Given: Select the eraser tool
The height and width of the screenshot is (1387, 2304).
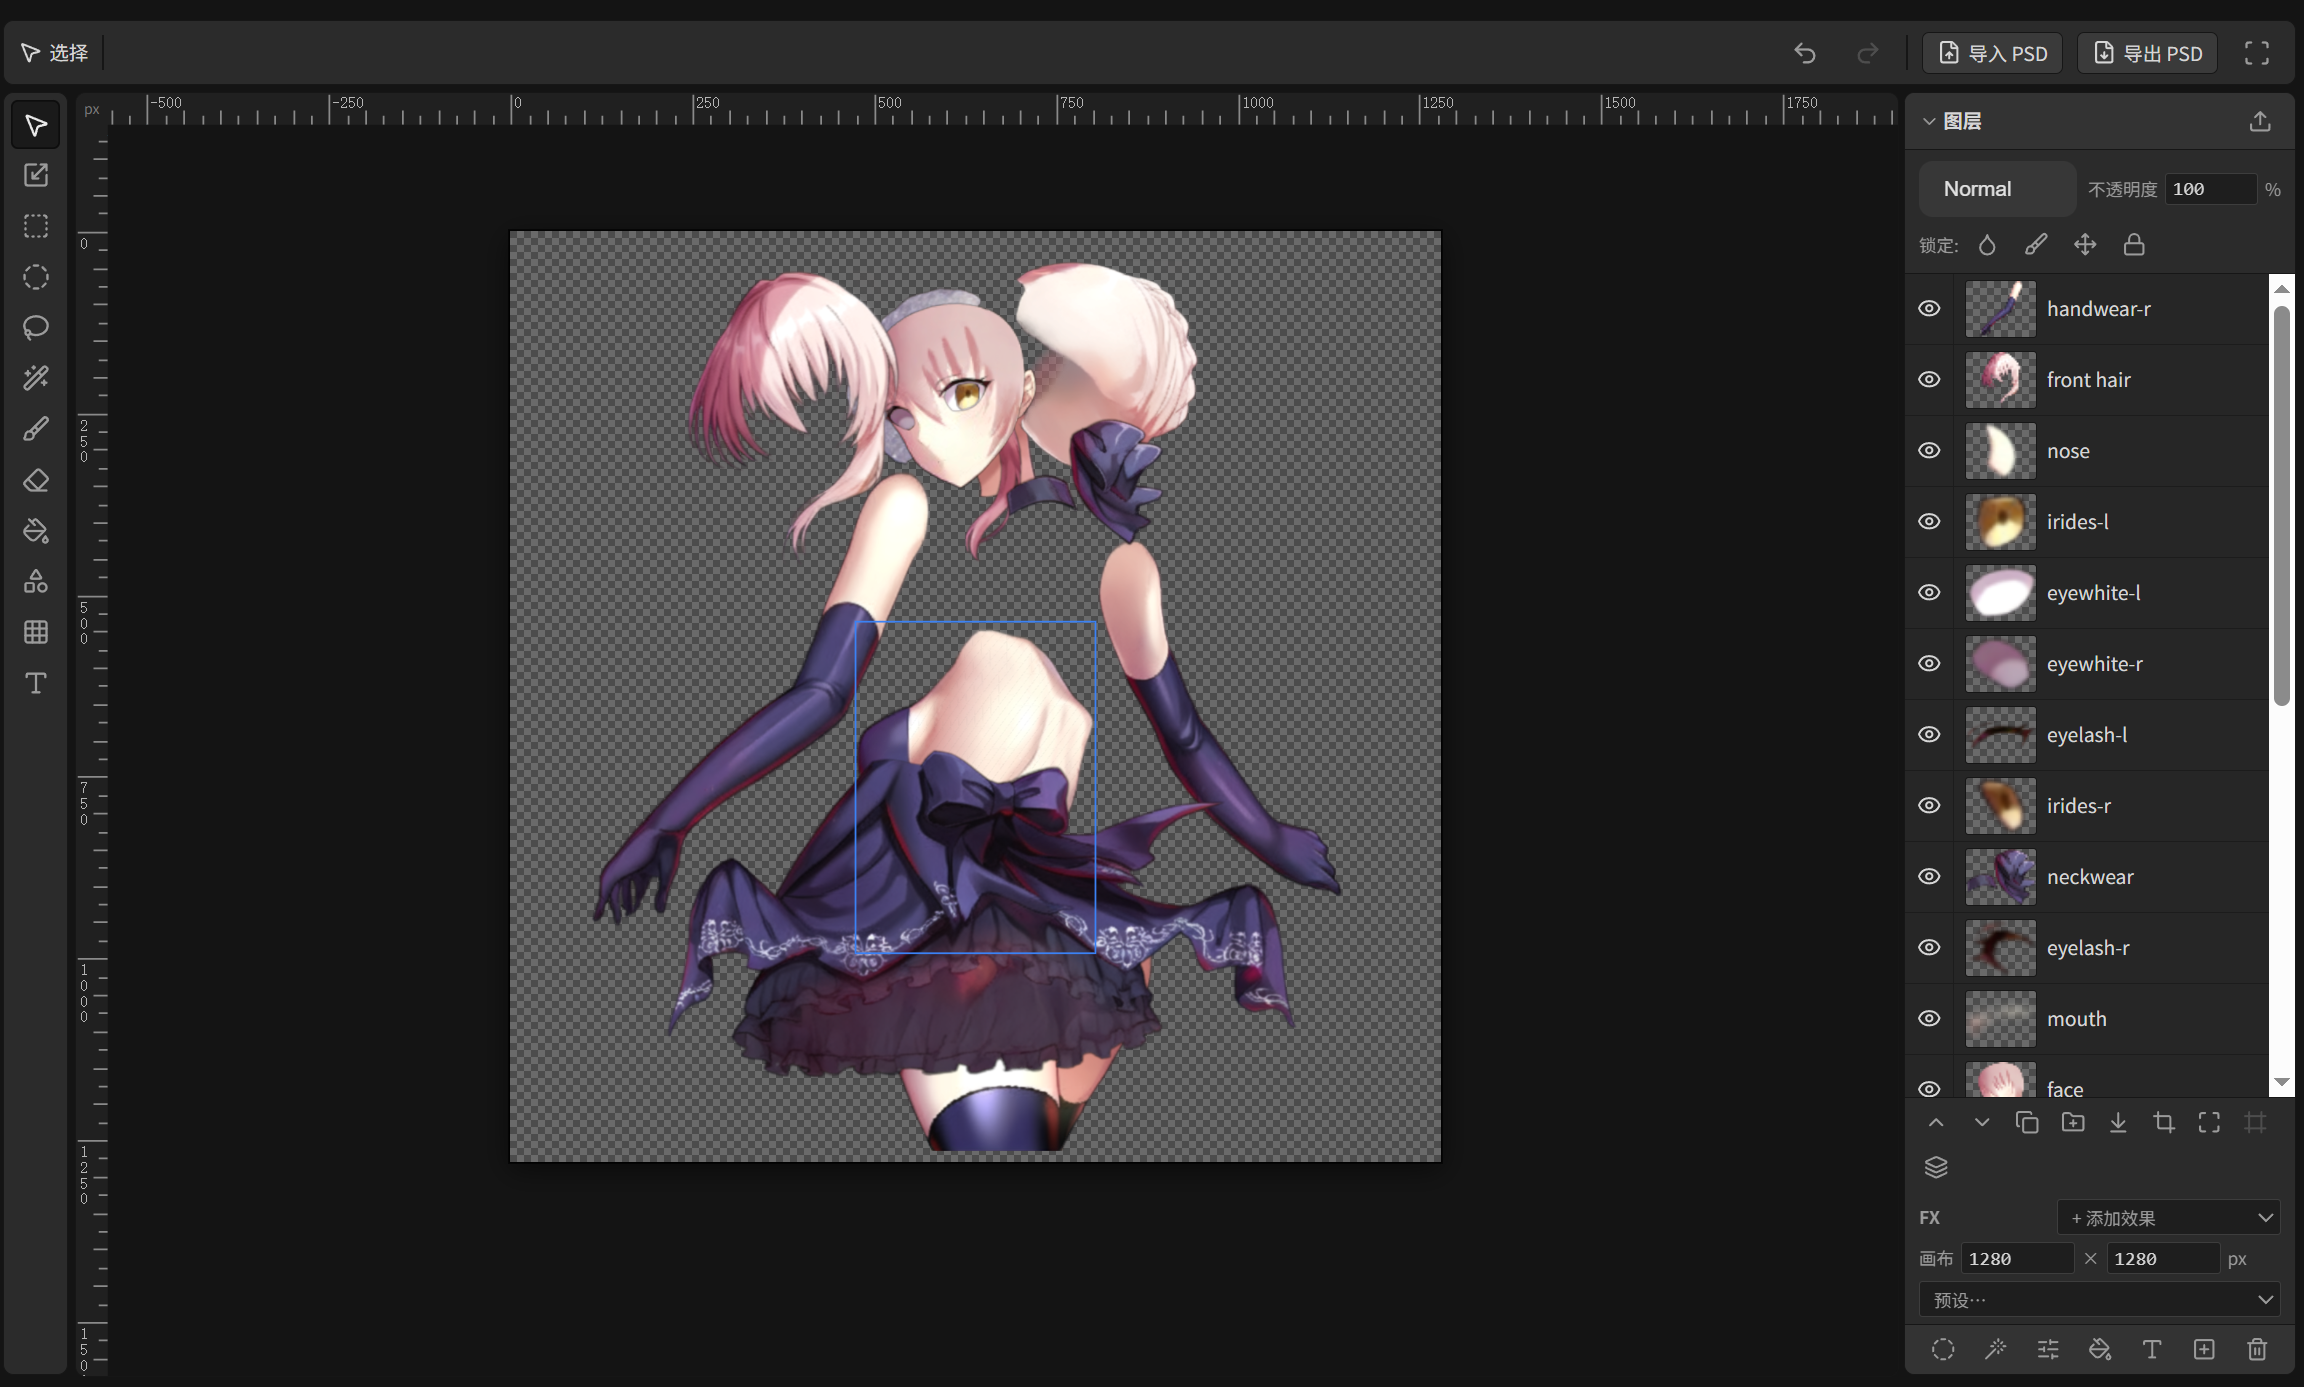Looking at the screenshot, I should (36, 480).
